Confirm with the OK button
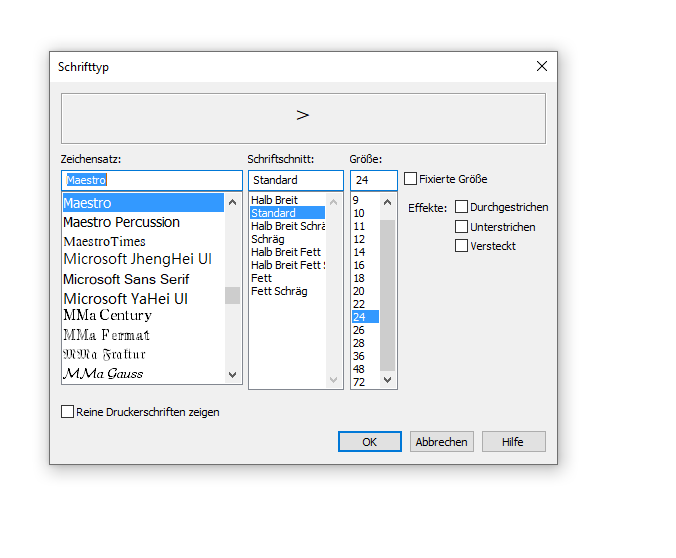676x558 pixels. click(370, 442)
